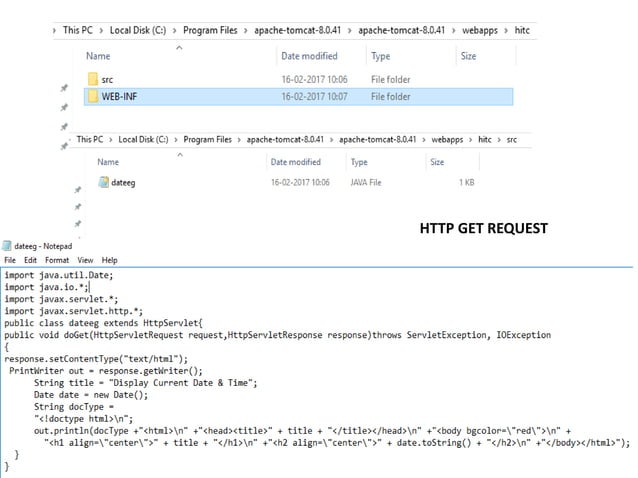Place cursor on import javax.servlet.http line
The width and height of the screenshot is (638, 478).
(x=74, y=311)
